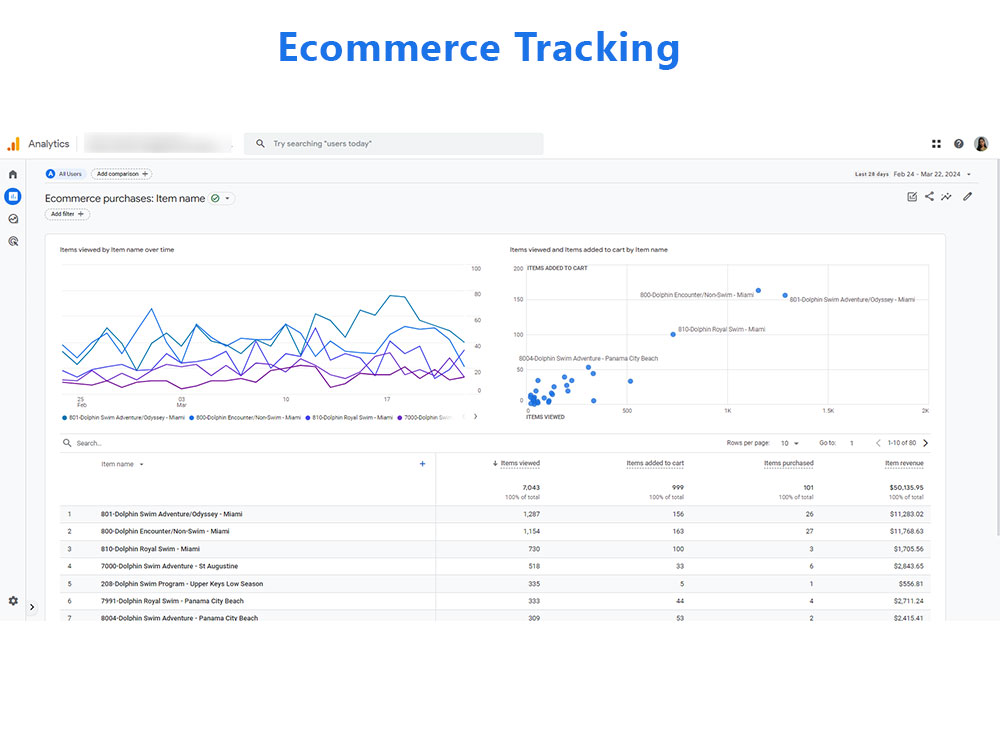Toggle 801-Dolphin Swim Adventure/Odyssey legend item
This screenshot has height=750, width=1000.
(x=123, y=418)
